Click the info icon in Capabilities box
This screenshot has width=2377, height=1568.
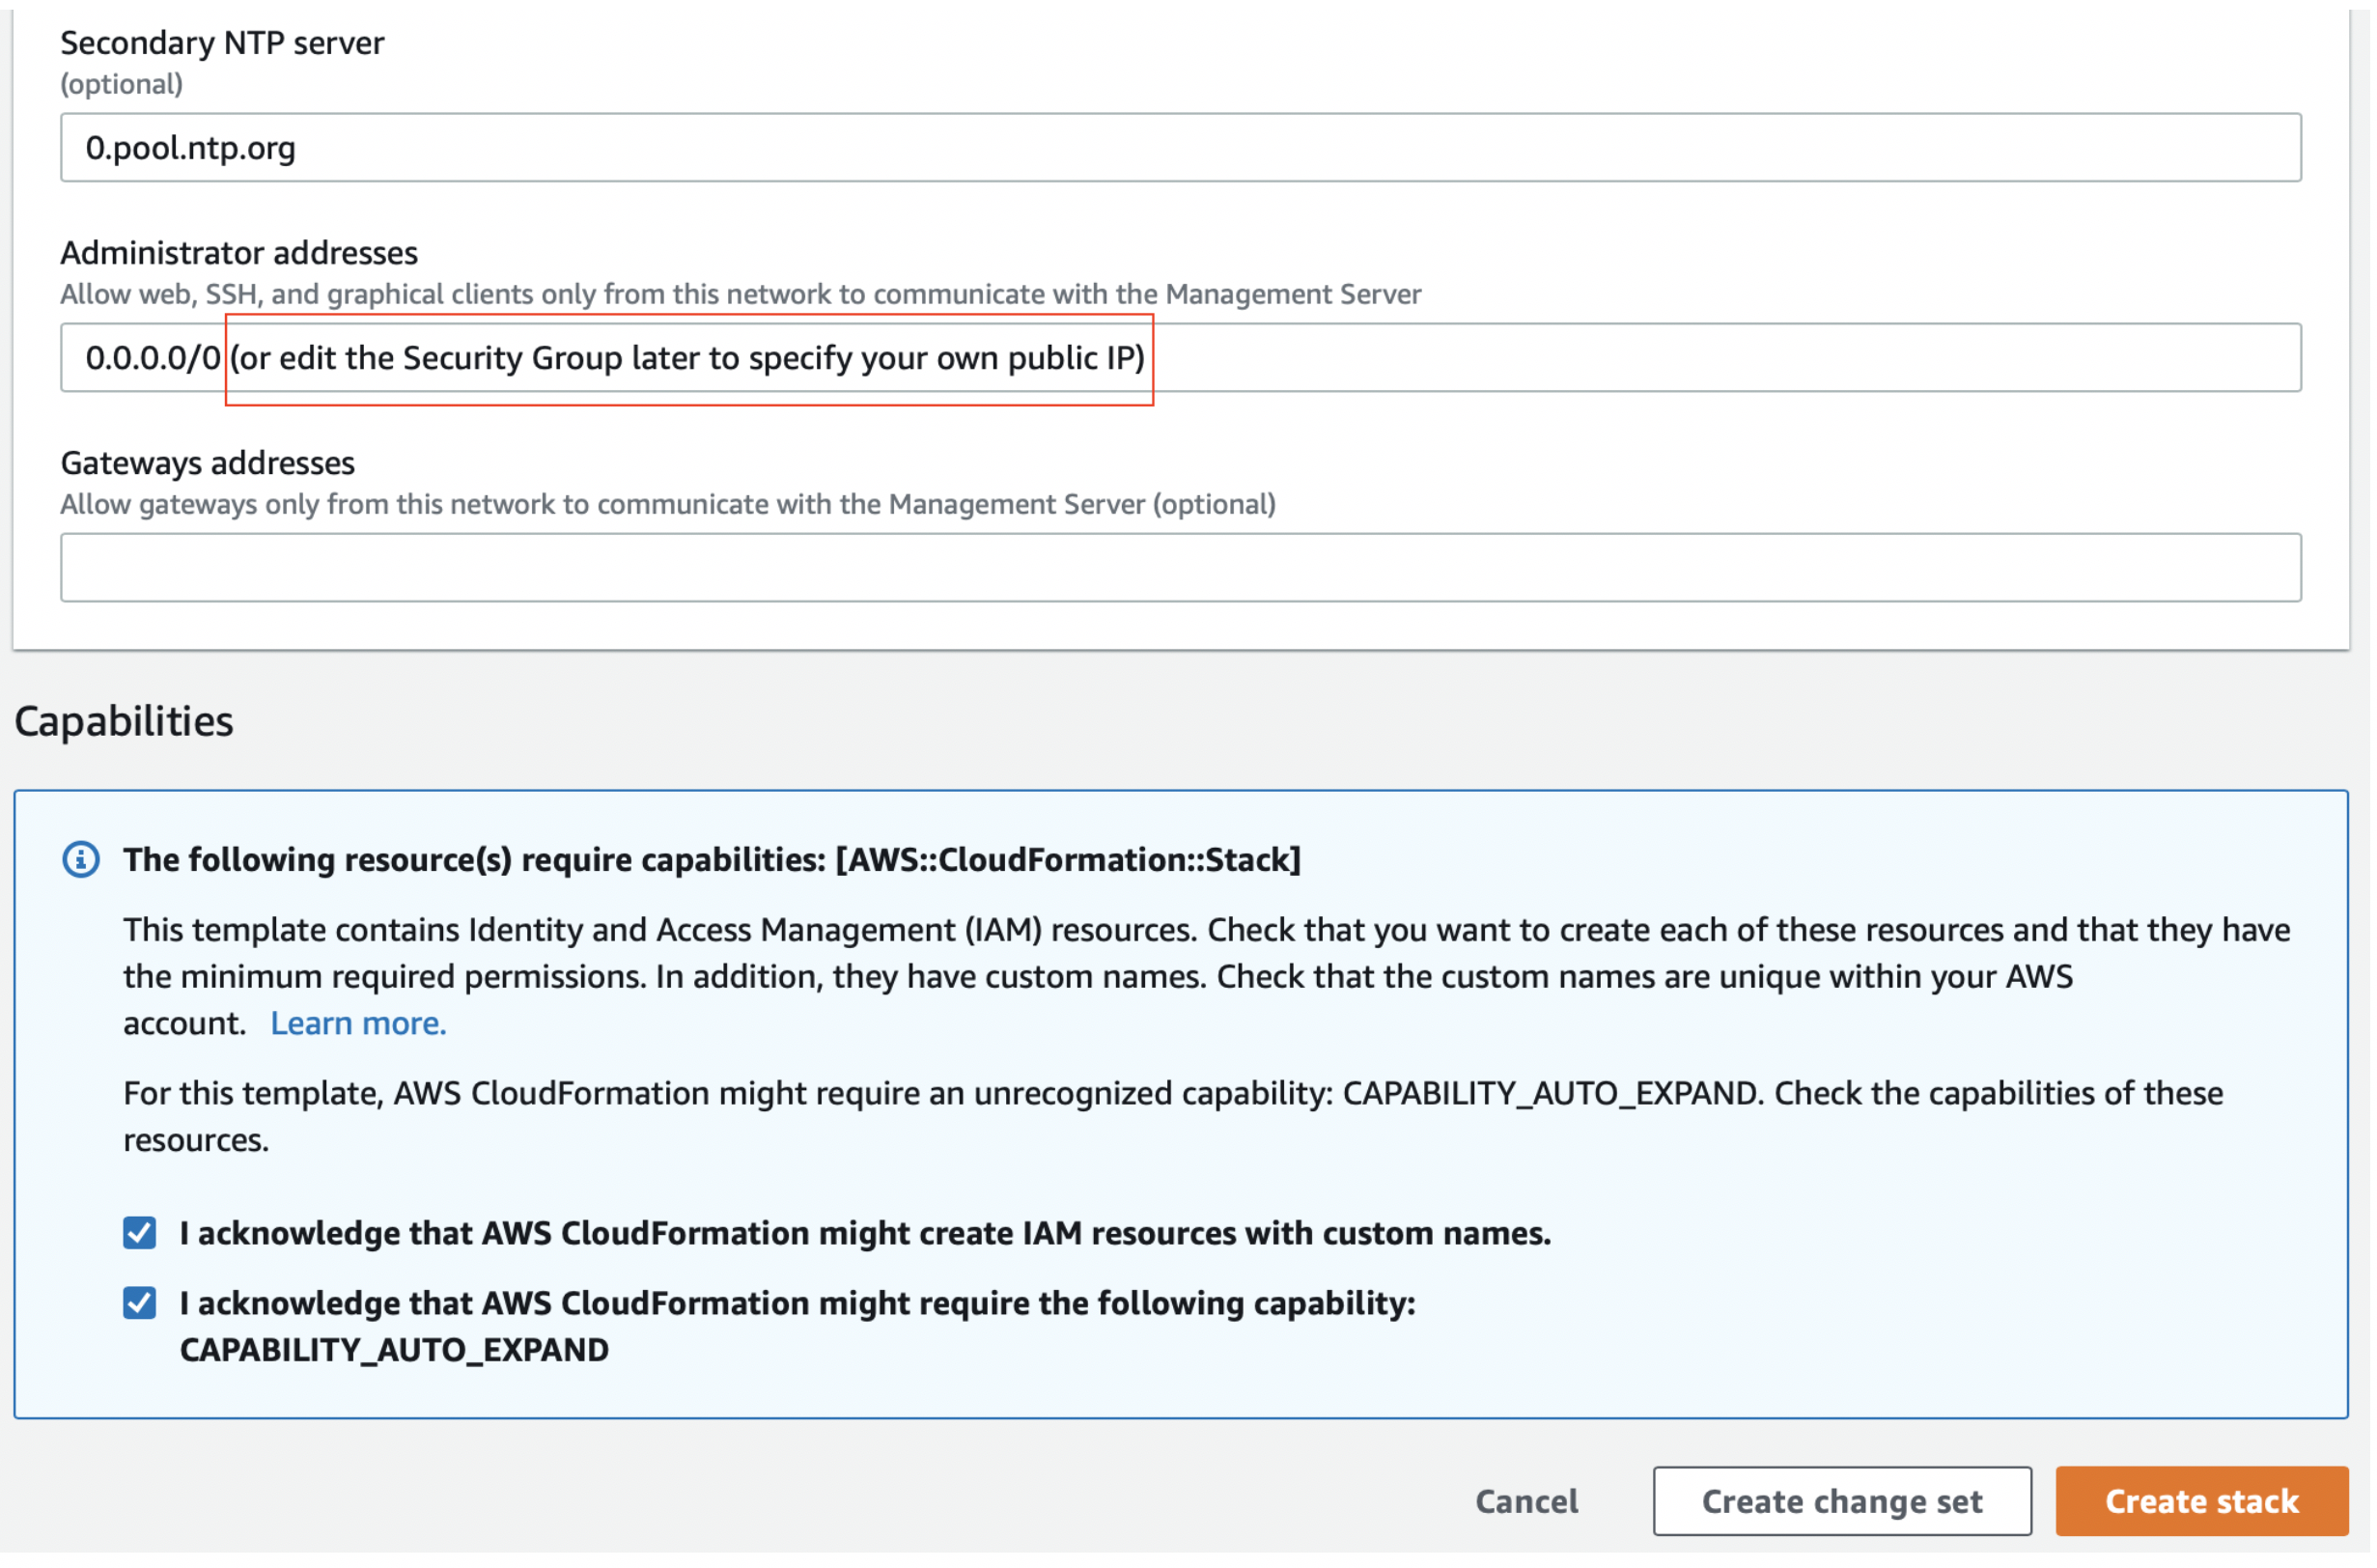[81, 861]
